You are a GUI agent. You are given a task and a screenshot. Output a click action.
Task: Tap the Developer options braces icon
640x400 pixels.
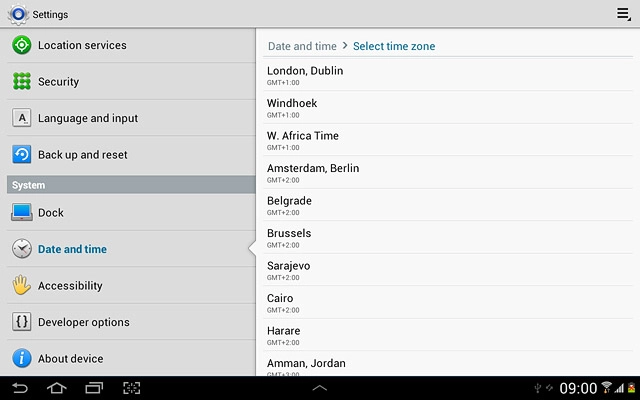(x=22, y=322)
